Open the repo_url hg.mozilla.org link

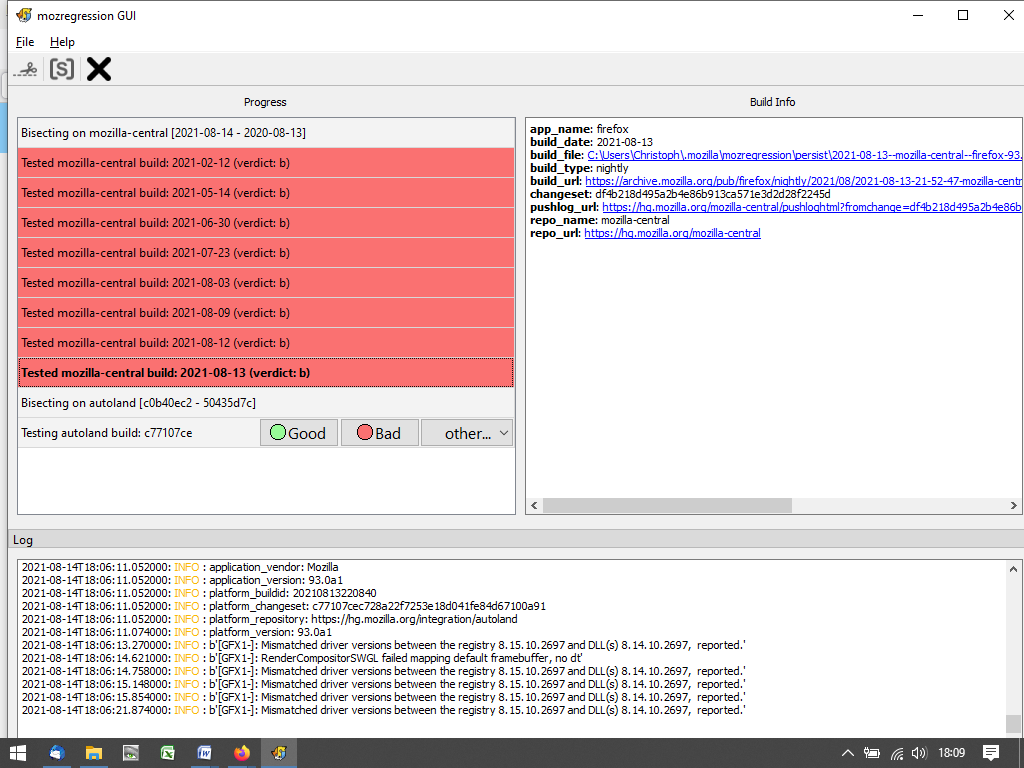point(672,233)
